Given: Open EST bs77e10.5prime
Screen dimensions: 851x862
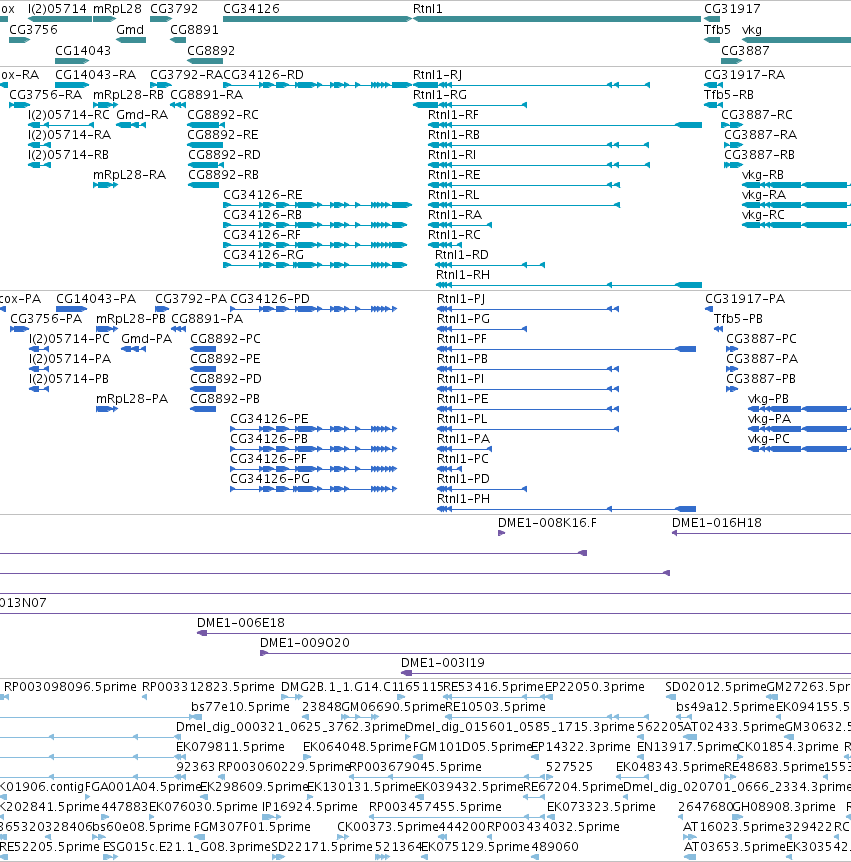Looking at the screenshot, I should 240,707.
